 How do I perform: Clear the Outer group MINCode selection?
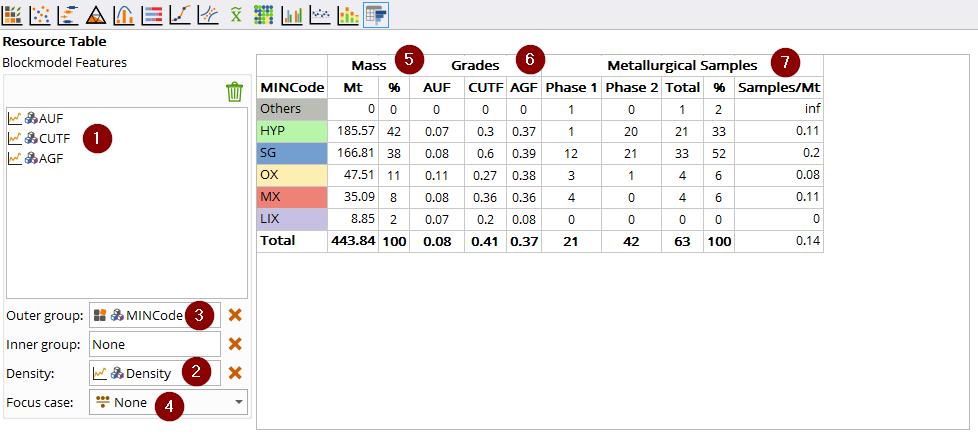coord(235,315)
